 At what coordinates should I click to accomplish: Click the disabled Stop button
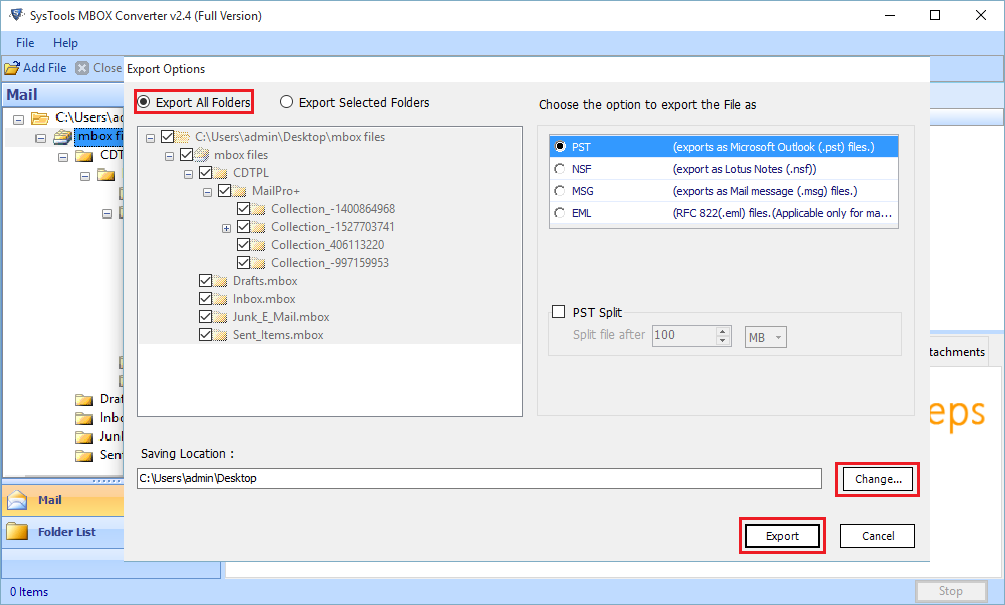[951, 591]
